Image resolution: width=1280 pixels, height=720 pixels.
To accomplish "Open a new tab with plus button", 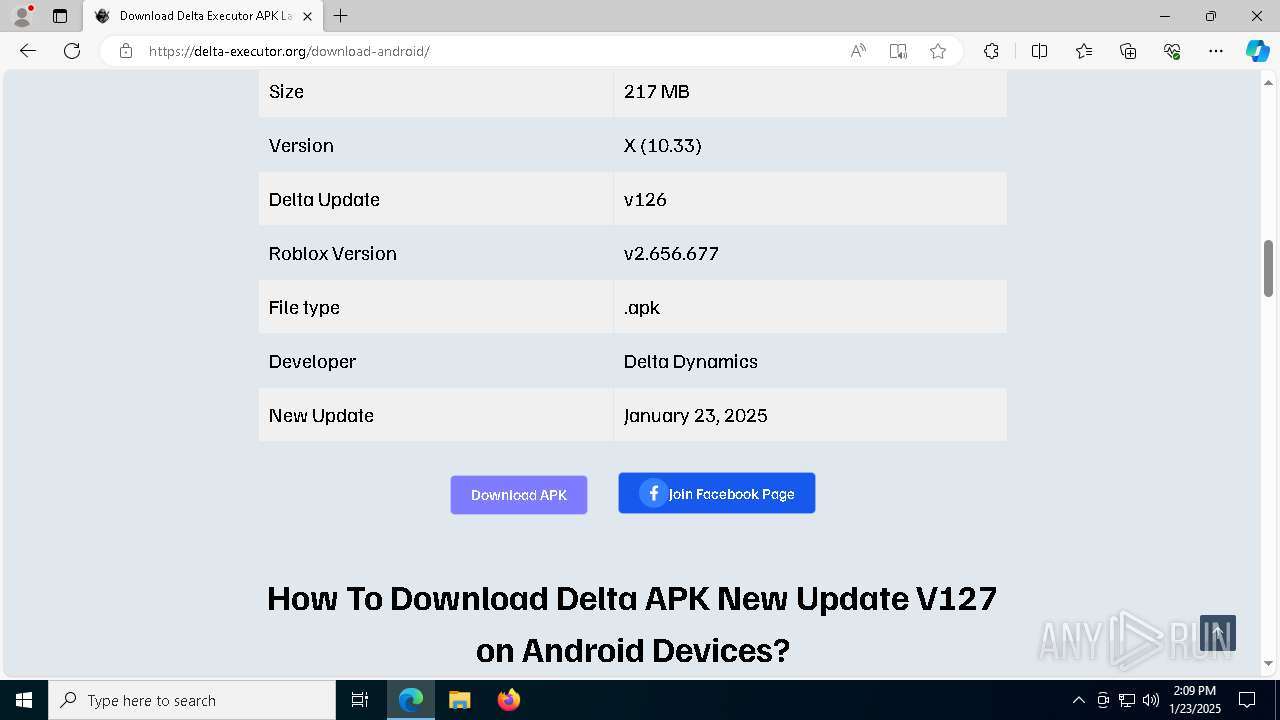I will pyautogui.click(x=341, y=16).
